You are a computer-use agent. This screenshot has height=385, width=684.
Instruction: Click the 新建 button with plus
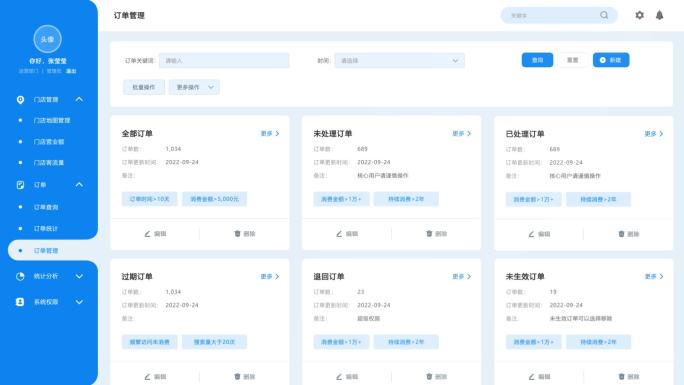click(x=611, y=60)
